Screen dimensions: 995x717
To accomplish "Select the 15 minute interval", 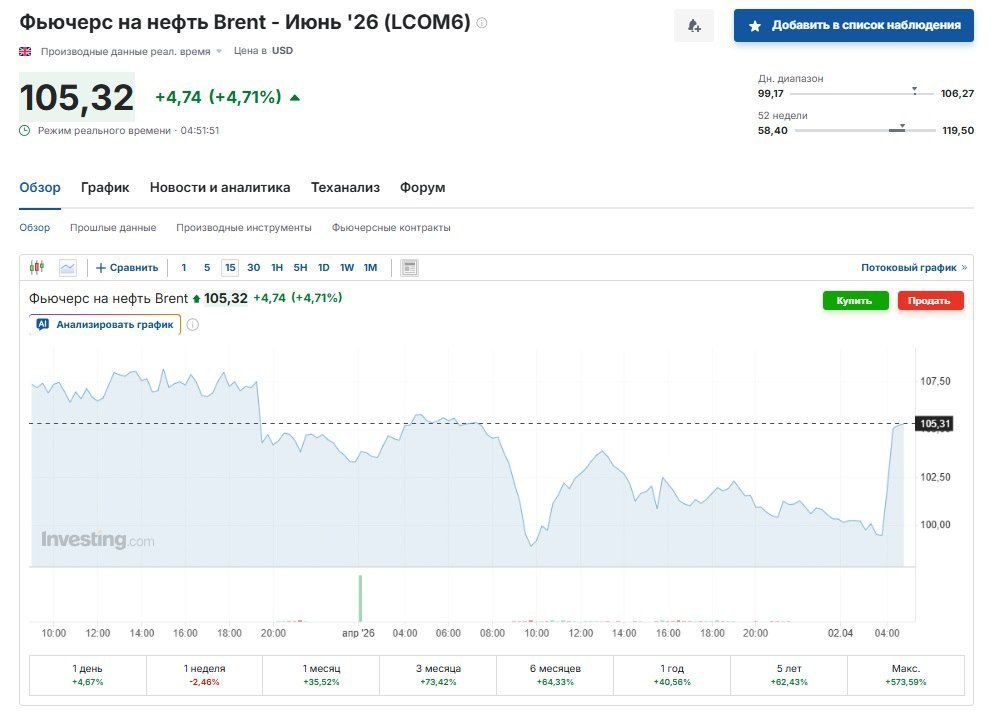I will [x=230, y=267].
